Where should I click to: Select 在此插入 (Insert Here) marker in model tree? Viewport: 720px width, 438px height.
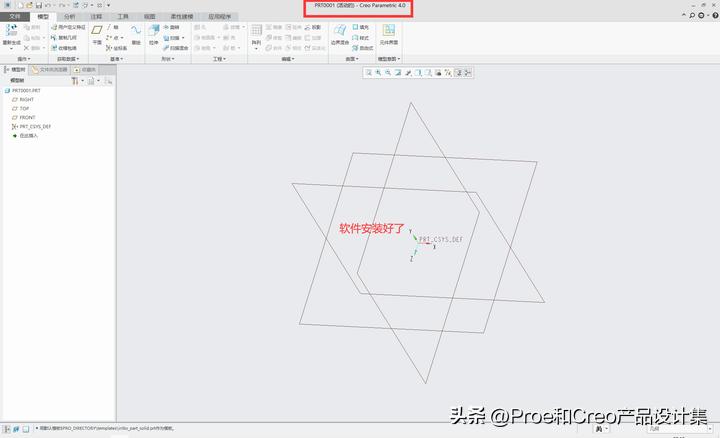pos(25,135)
